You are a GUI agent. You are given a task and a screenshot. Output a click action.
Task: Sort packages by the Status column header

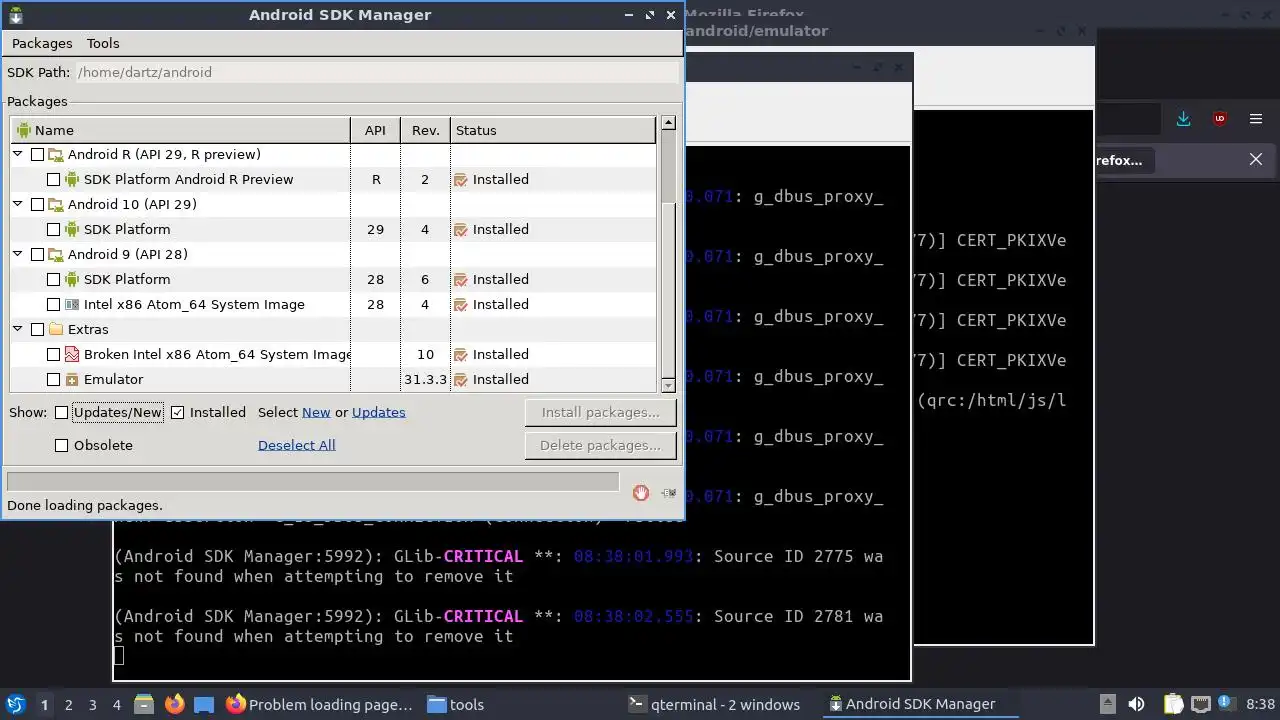point(553,130)
